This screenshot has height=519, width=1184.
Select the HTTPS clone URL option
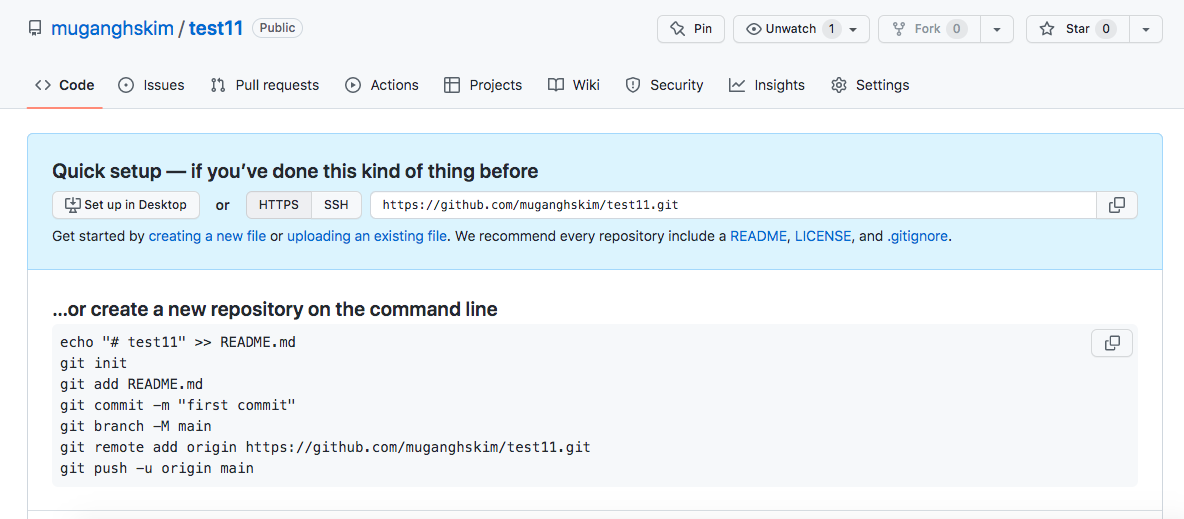tap(279, 205)
